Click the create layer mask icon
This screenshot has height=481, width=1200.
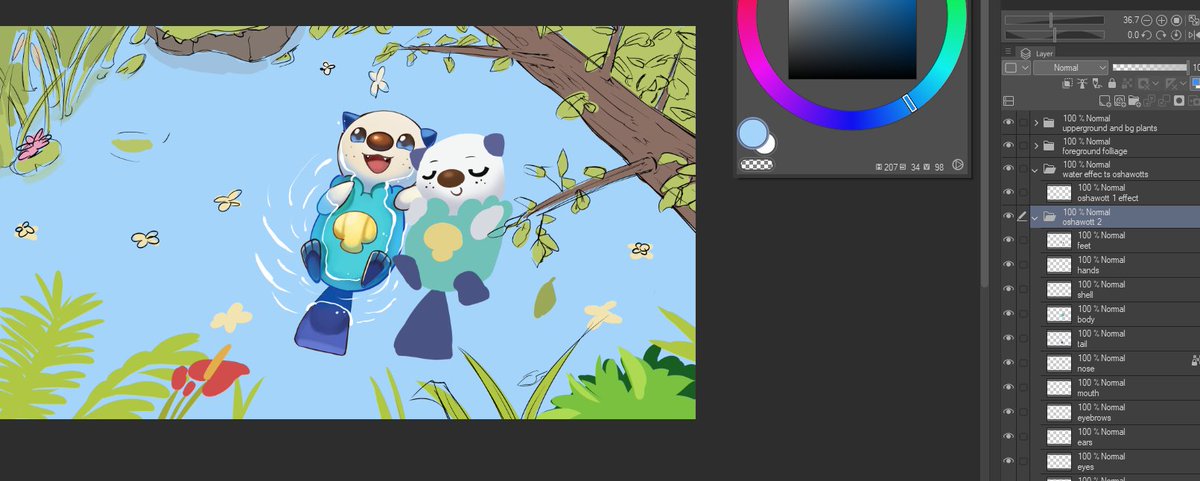coord(1179,100)
